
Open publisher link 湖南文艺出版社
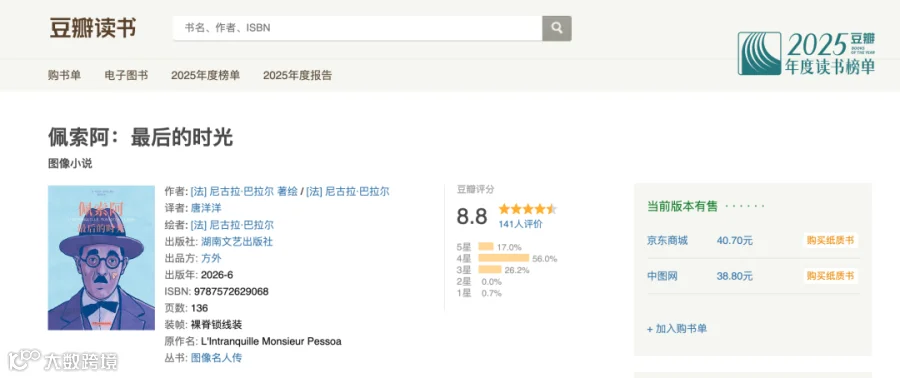click(x=237, y=241)
